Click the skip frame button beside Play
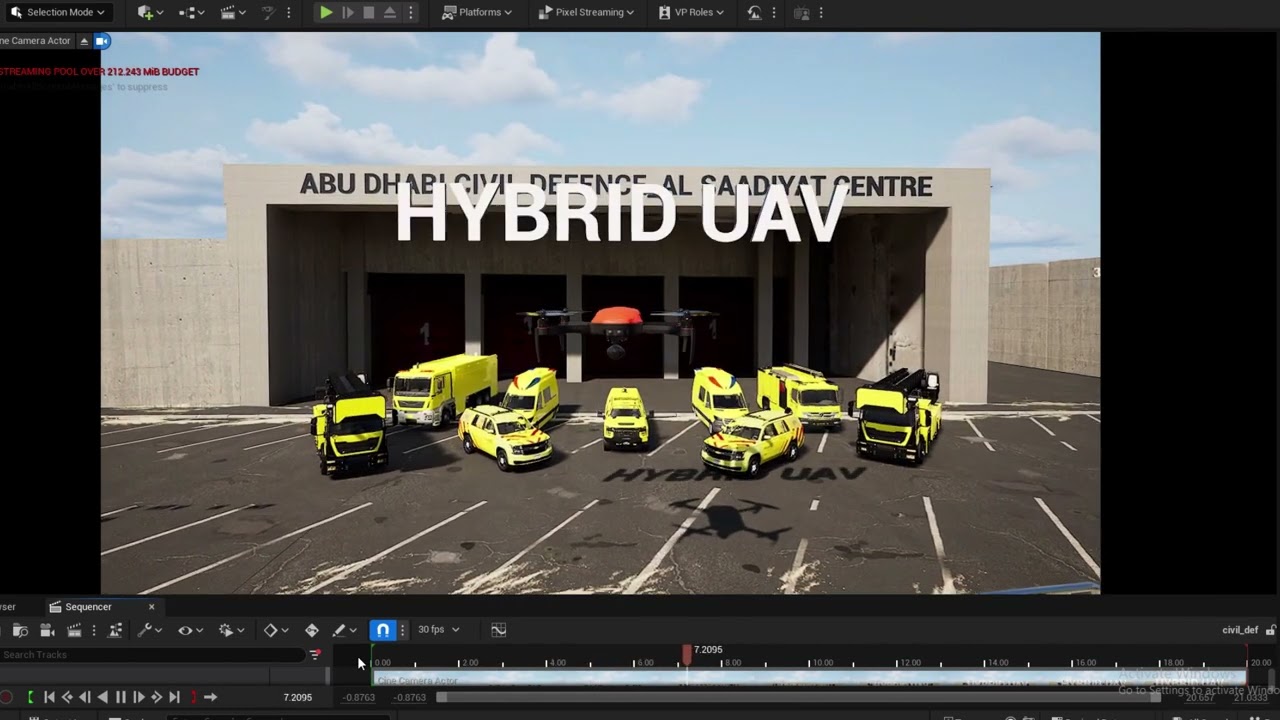 (348, 12)
